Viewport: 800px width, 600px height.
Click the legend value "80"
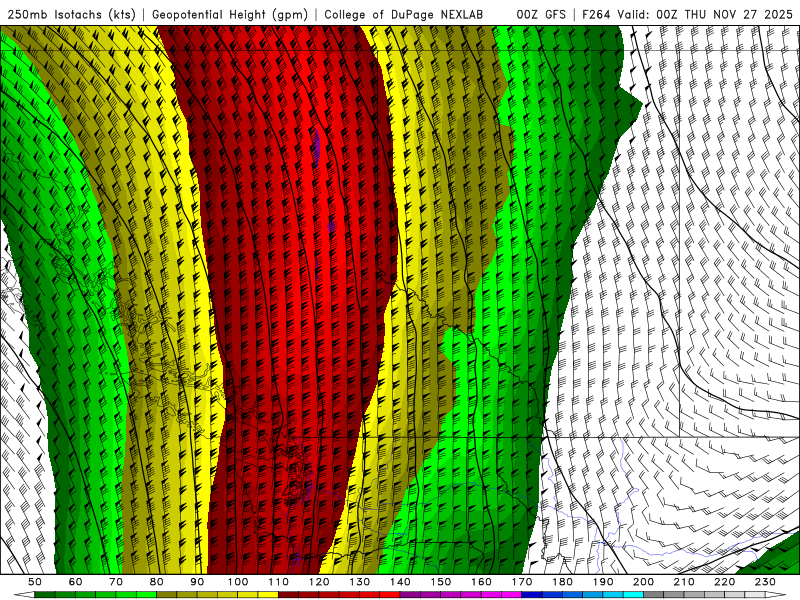[157, 582]
